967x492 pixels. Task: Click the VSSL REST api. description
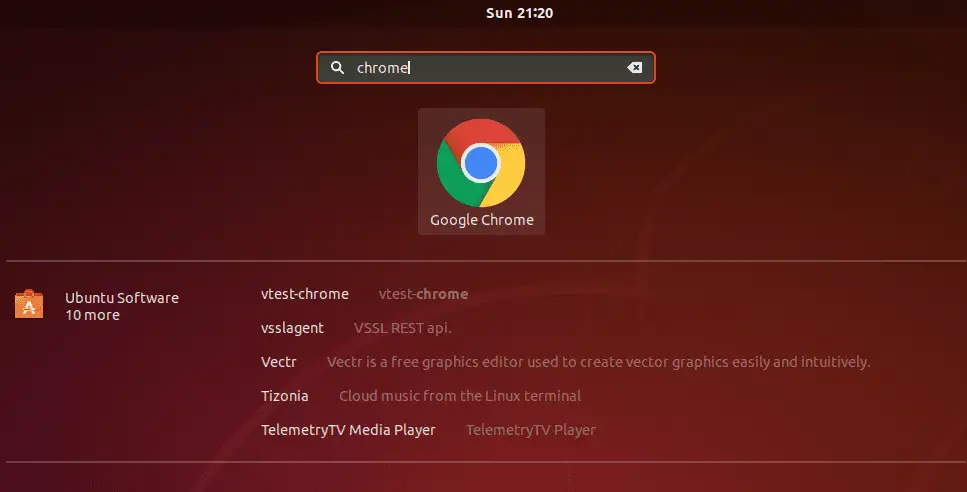coord(403,328)
